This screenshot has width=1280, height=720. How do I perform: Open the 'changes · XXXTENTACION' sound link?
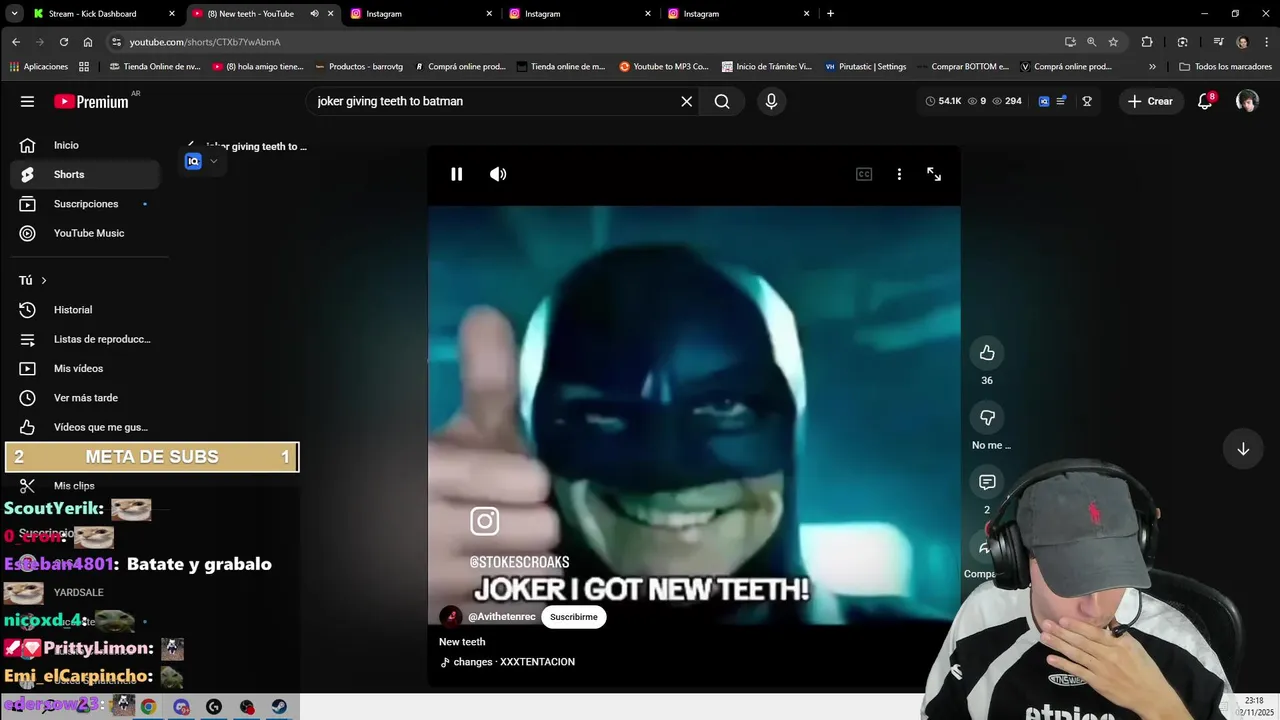(x=514, y=662)
